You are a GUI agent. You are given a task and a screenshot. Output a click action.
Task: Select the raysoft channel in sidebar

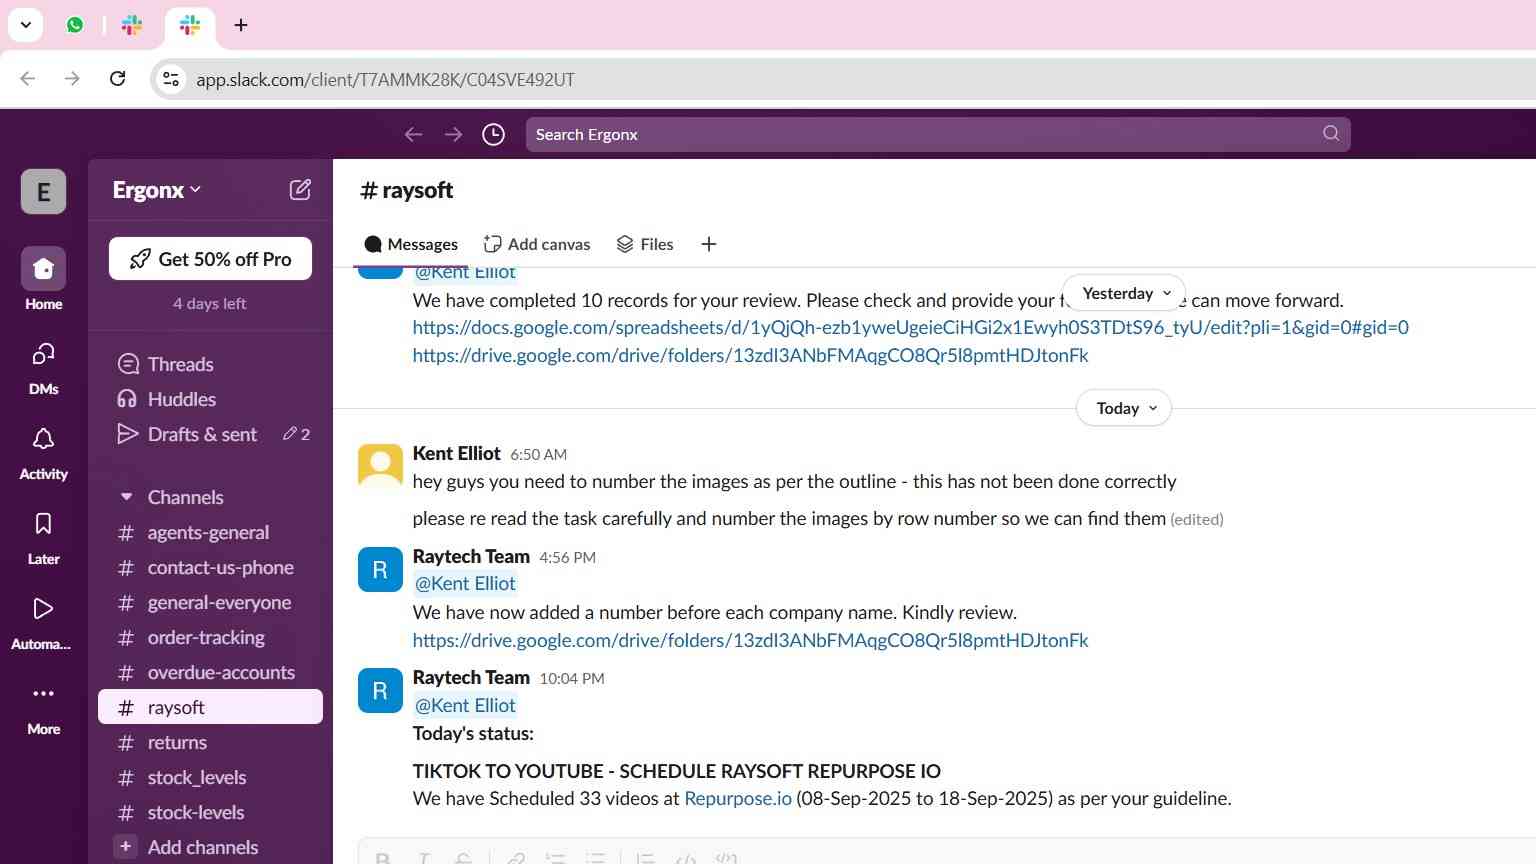click(x=210, y=707)
